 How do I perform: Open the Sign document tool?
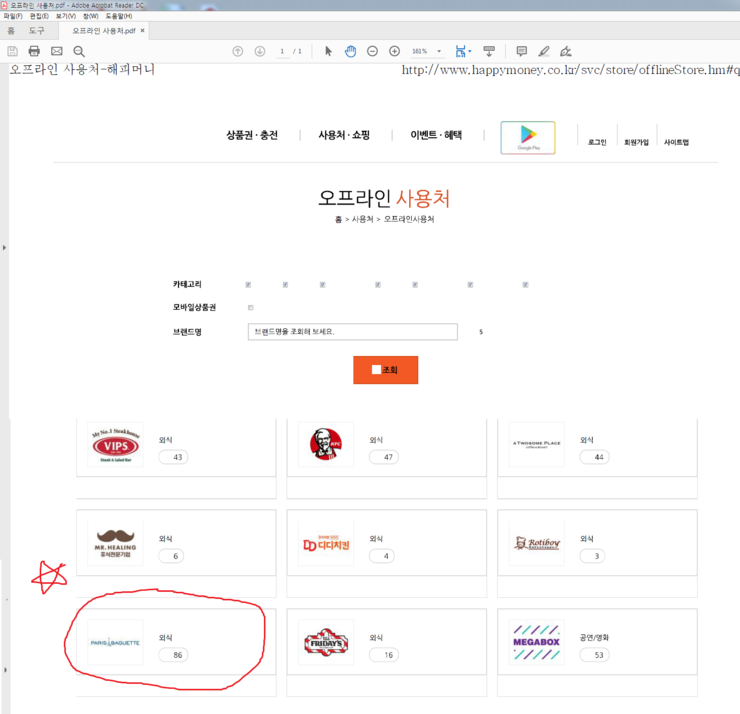565,51
